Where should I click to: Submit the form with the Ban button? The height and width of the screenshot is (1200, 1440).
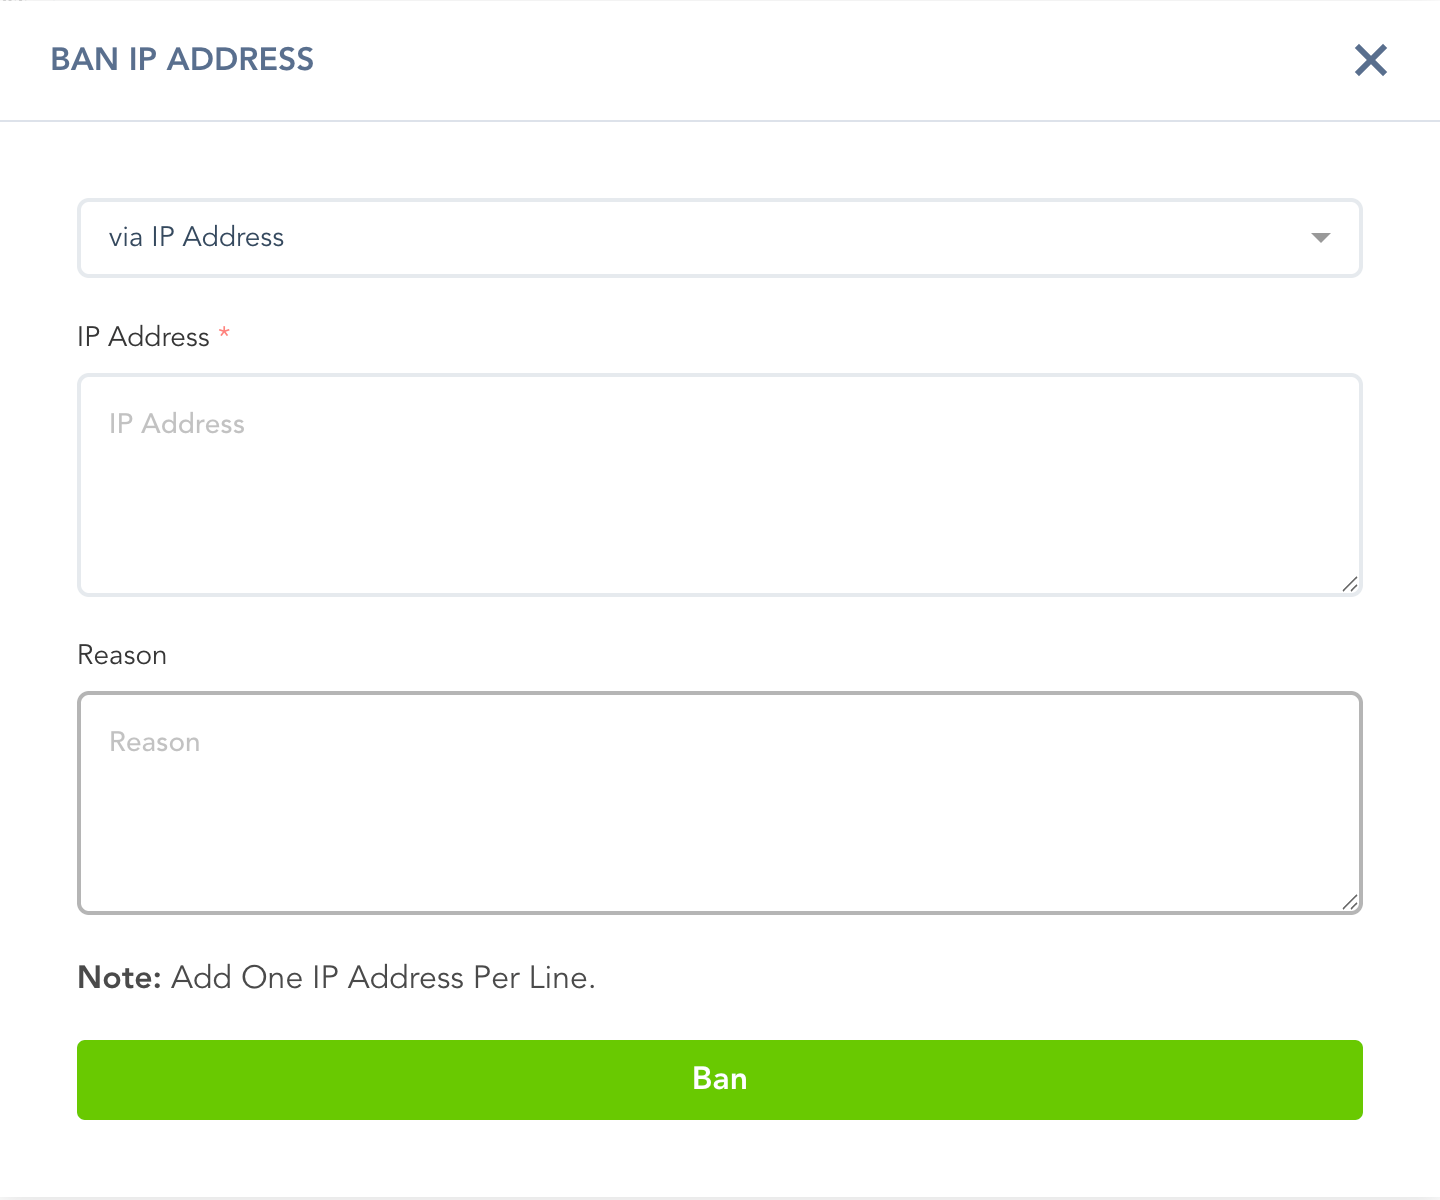(x=720, y=1080)
